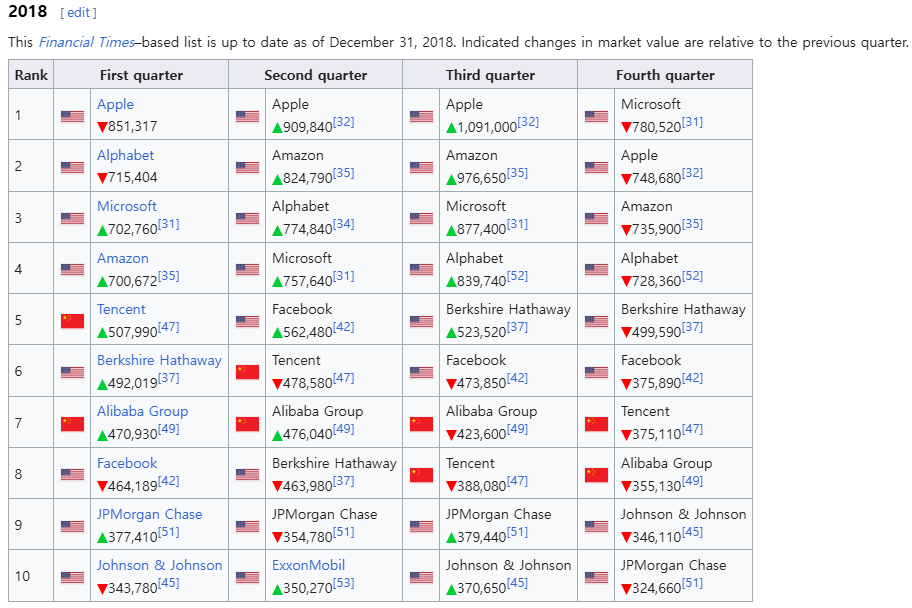Open reference [31] after 702,760
Screen dimensions: 912x608
pos(169,224)
